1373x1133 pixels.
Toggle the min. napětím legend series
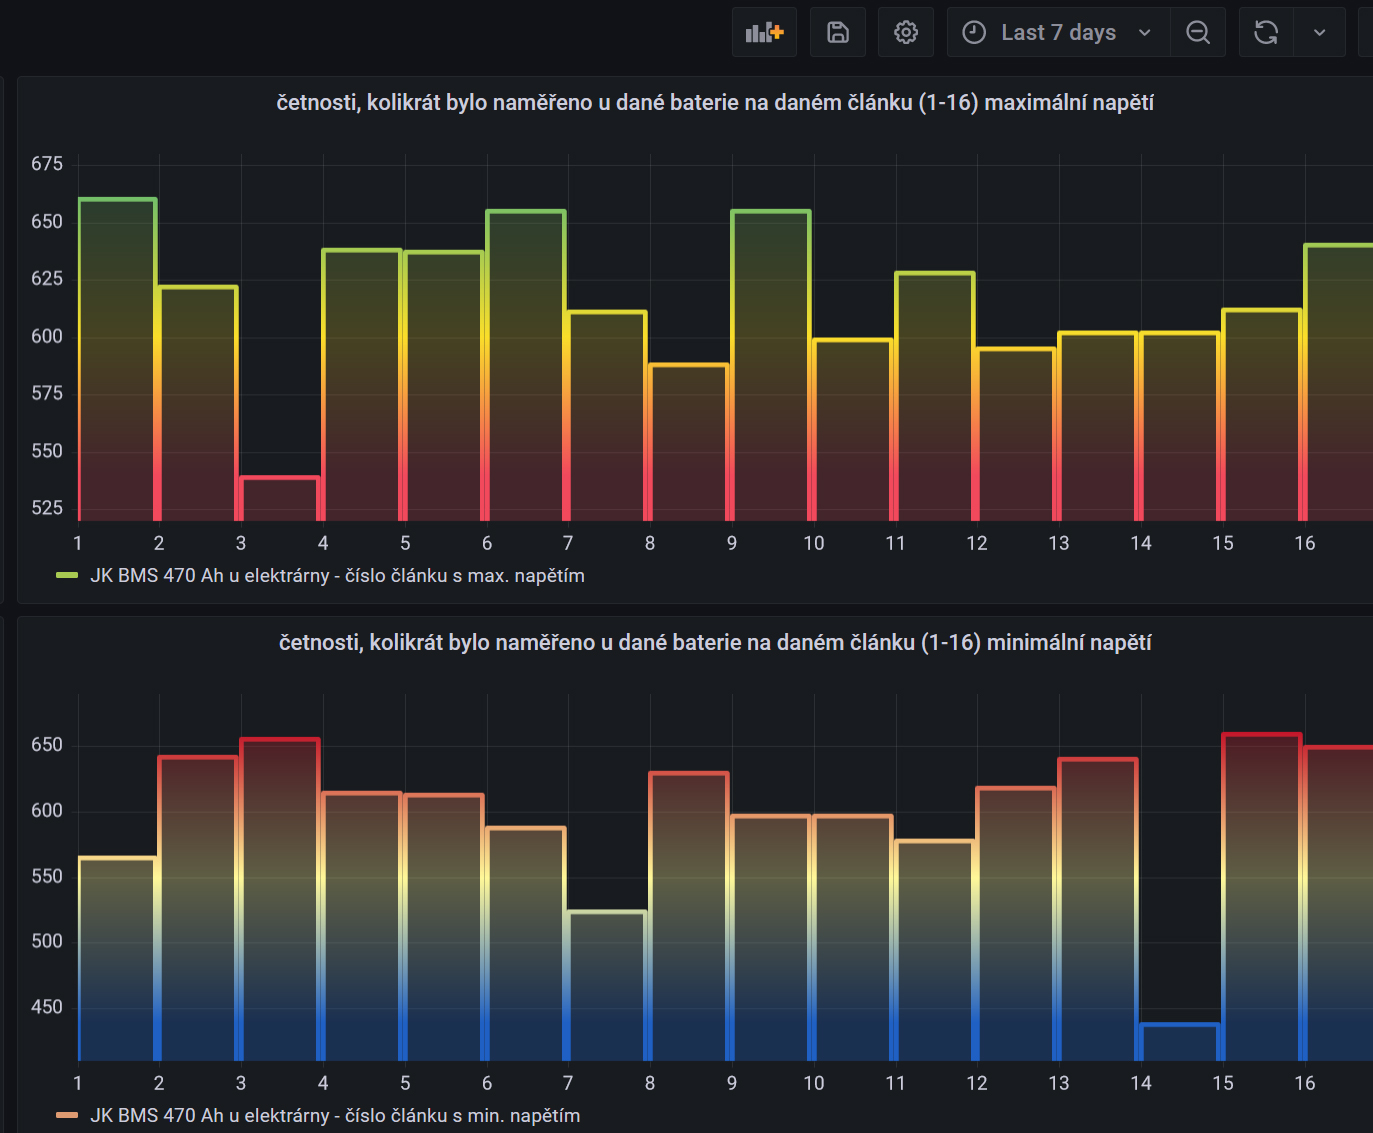(x=335, y=1116)
